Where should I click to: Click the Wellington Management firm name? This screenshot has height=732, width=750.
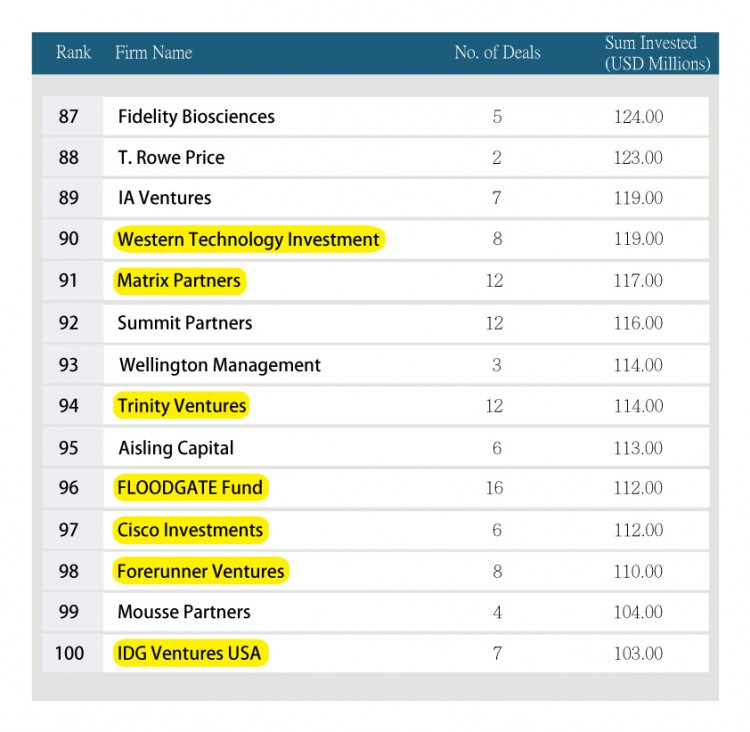click(x=220, y=365)
